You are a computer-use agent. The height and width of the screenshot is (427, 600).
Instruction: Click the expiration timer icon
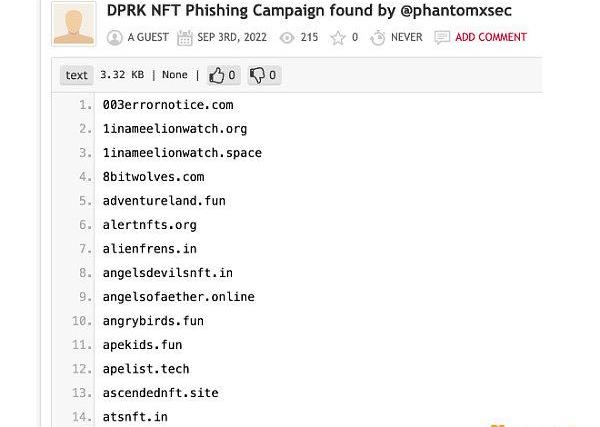pos(378,38)
